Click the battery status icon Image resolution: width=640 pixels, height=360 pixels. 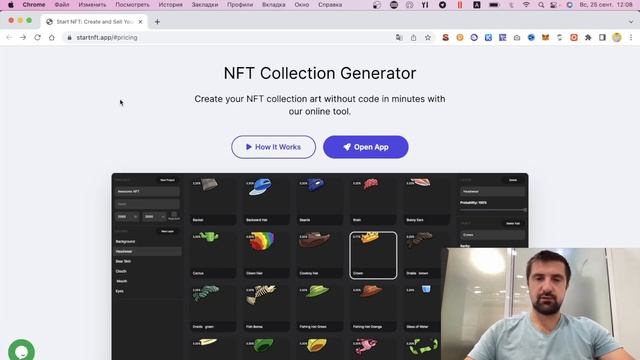click(x=494, y=5)
